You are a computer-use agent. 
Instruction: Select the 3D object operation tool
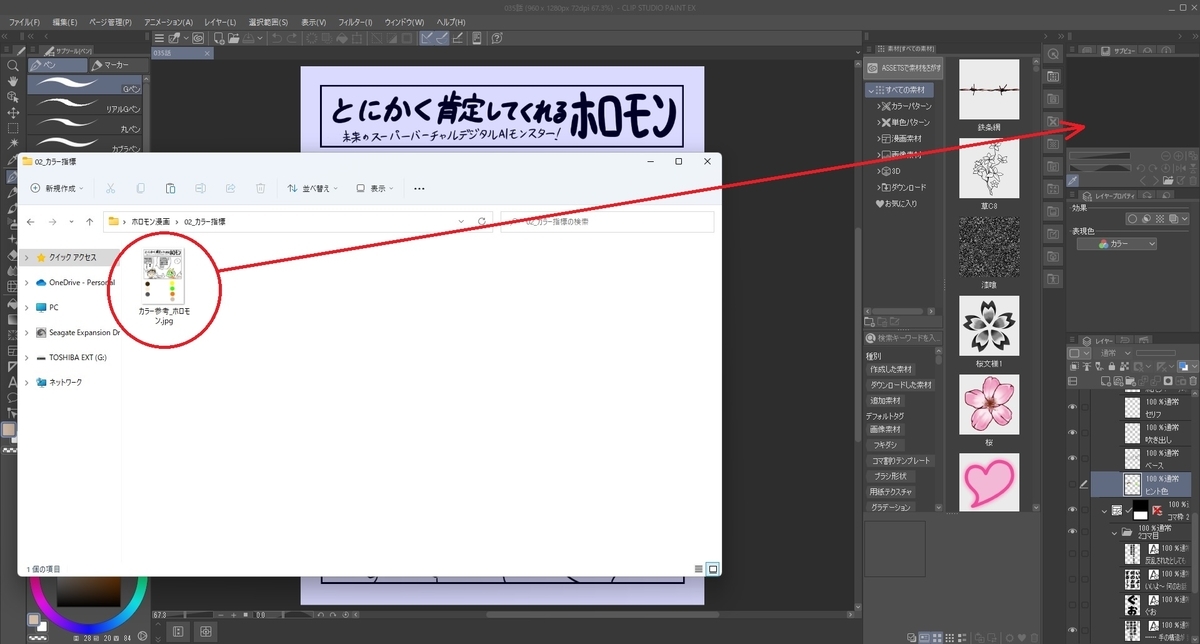pos(12,97)
